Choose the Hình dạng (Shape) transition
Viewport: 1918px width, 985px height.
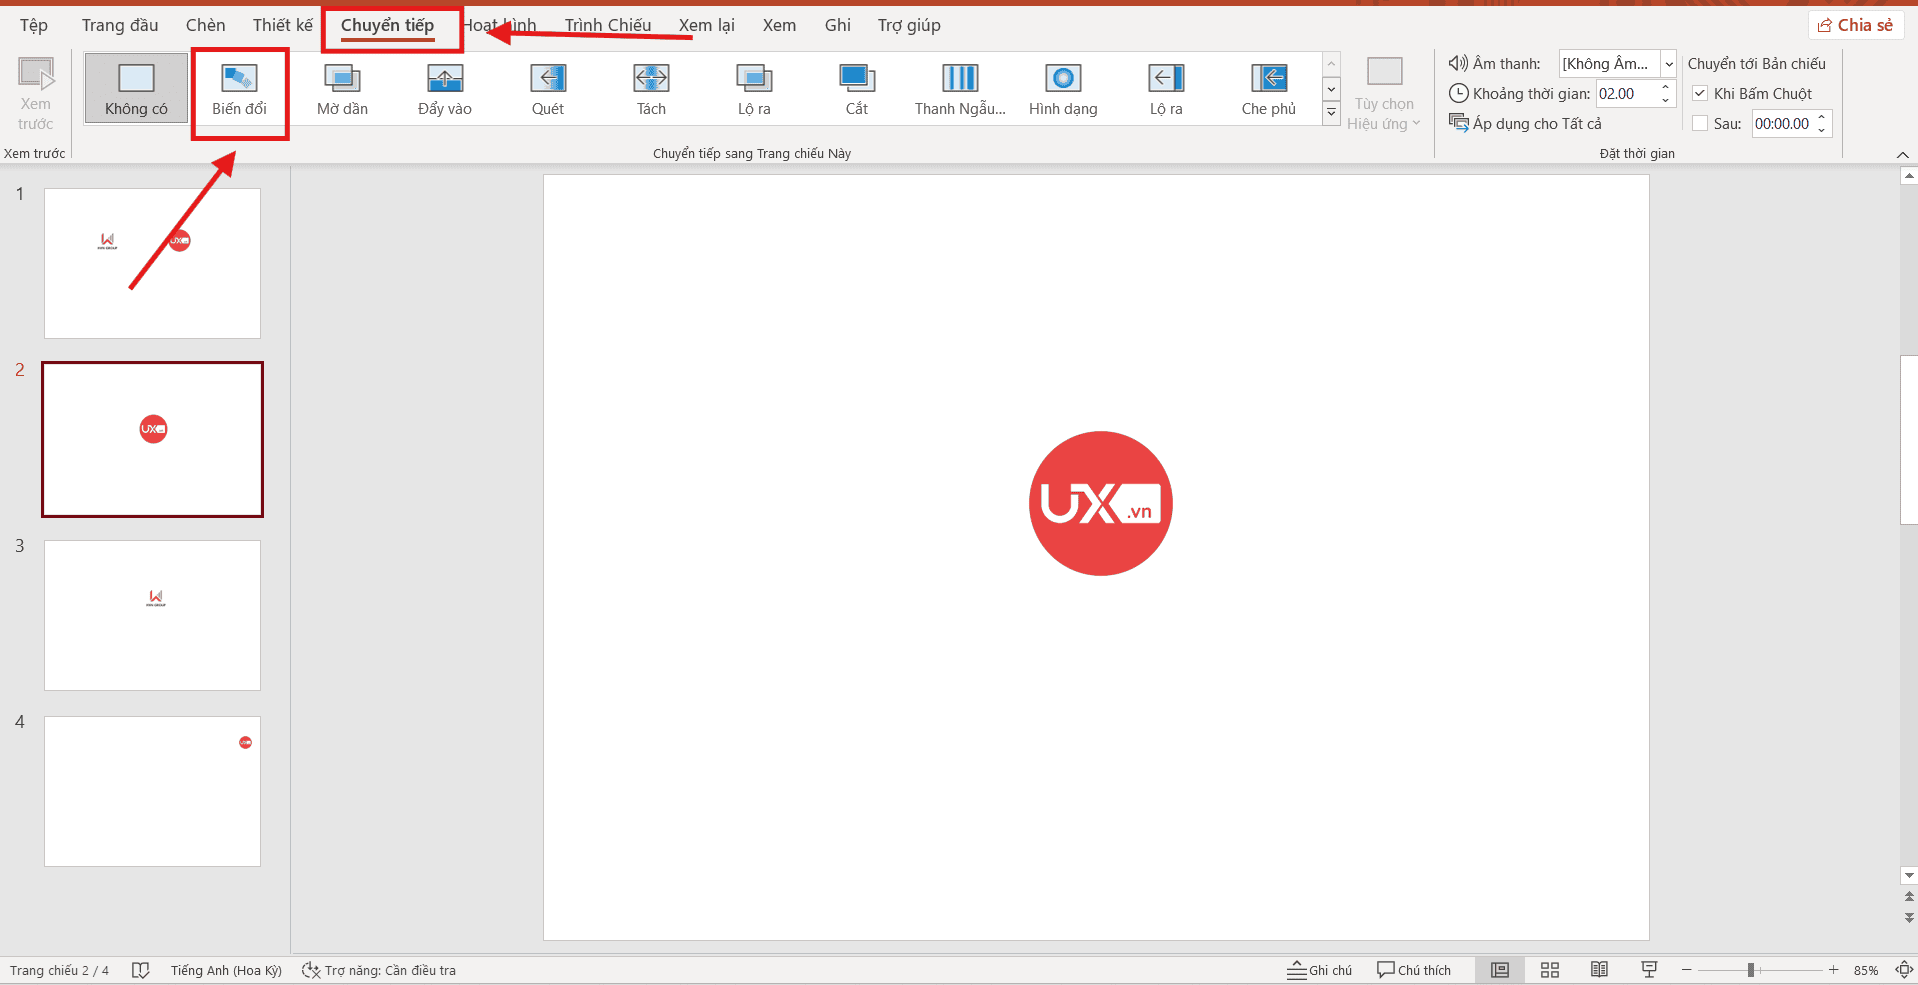[x=1062, y=88]
